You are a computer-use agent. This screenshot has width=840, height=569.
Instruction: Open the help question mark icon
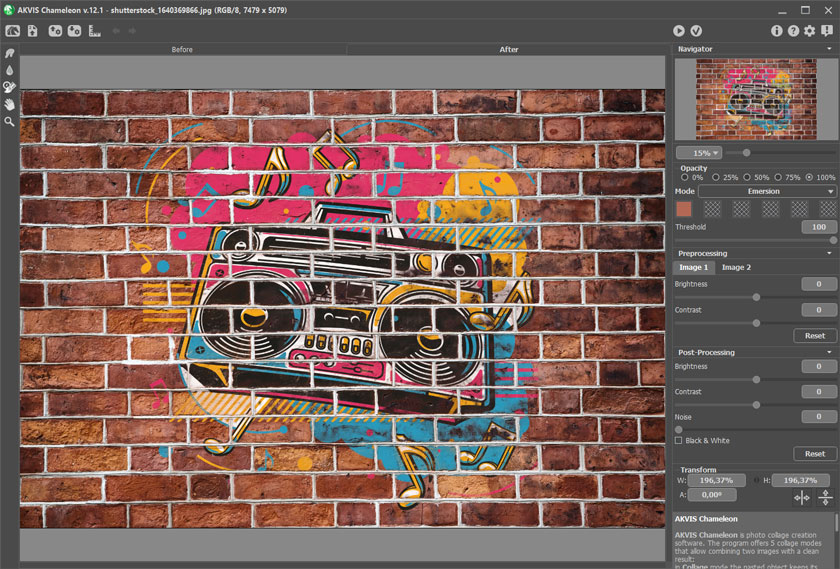(793, 31)
